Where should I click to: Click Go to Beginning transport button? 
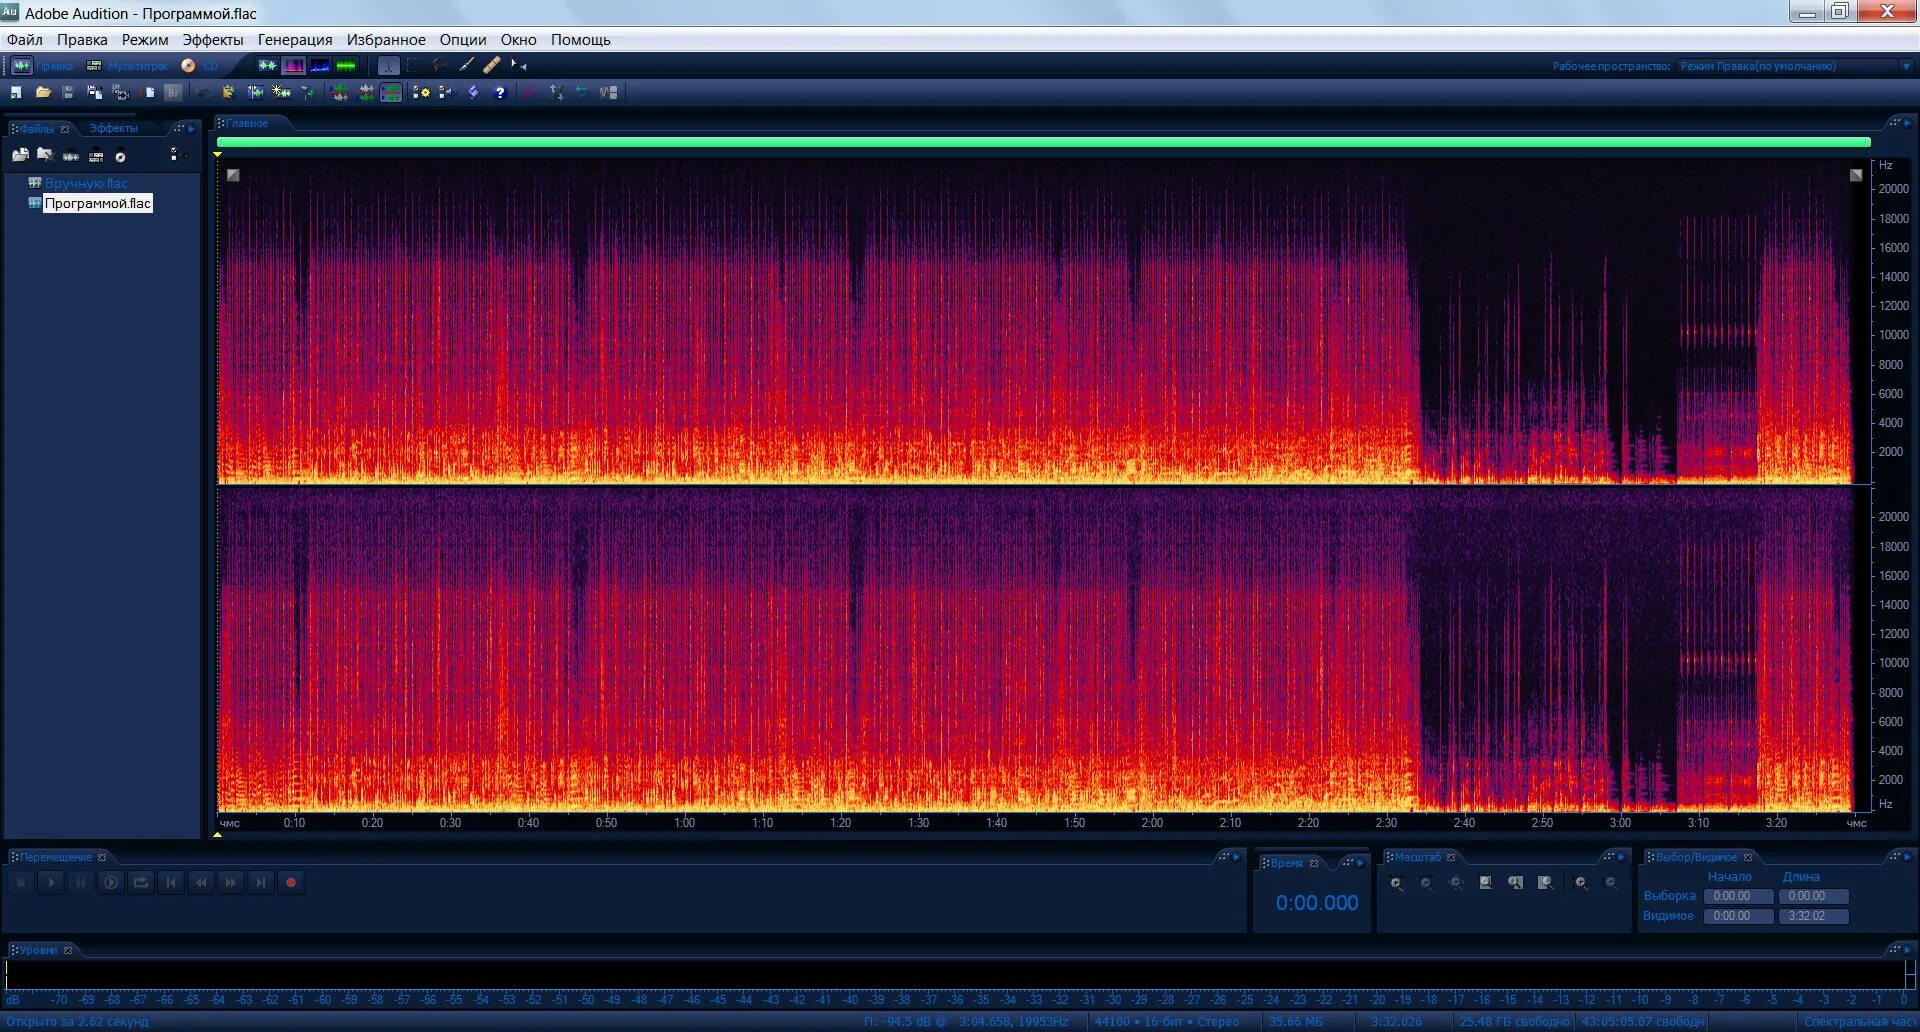[171, 883]
